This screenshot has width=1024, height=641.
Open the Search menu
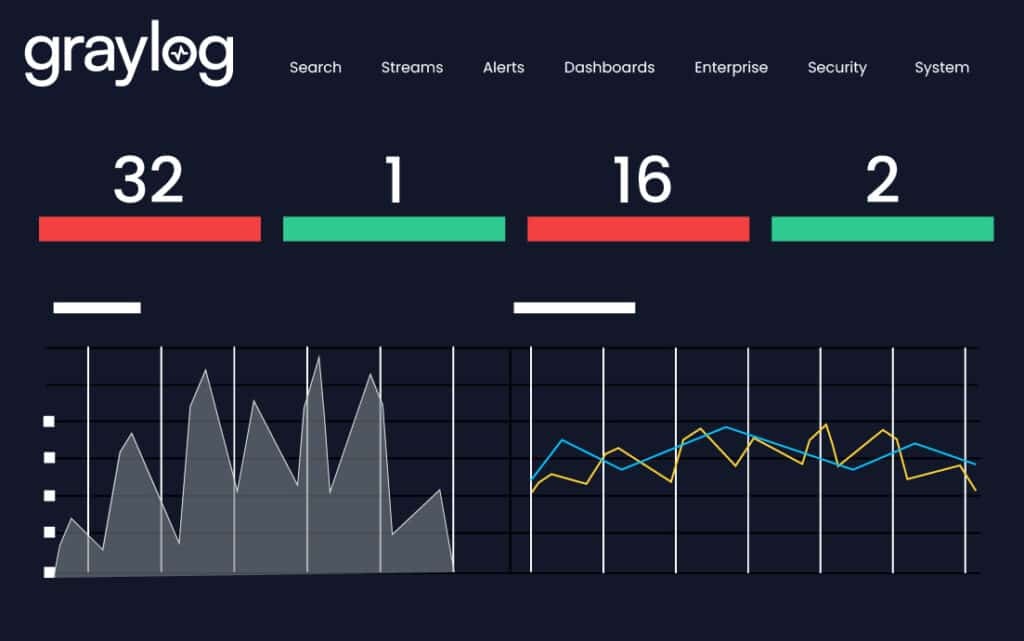point(315,68)
